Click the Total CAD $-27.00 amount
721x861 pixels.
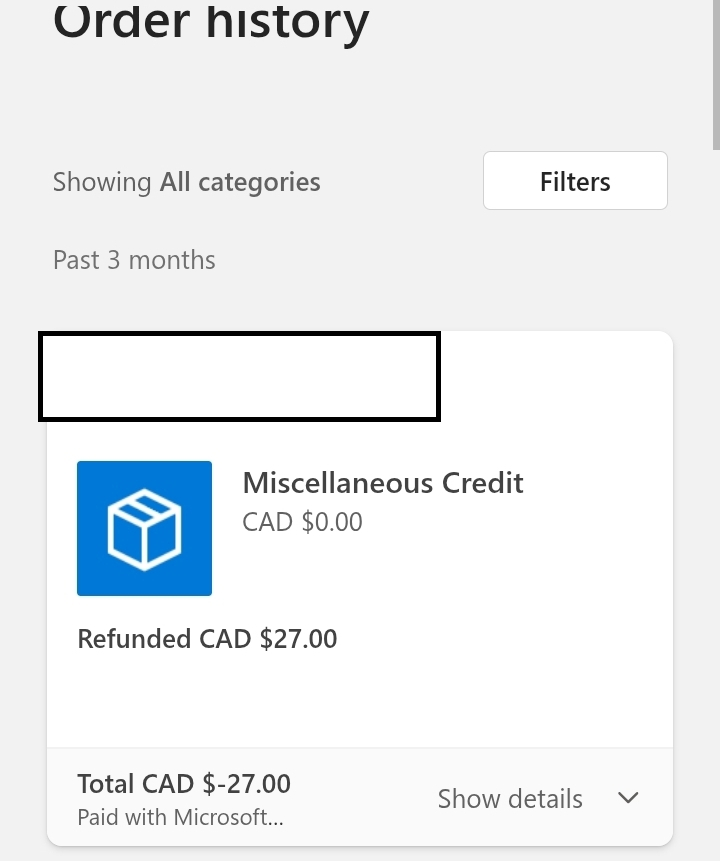tap(184, 784)
